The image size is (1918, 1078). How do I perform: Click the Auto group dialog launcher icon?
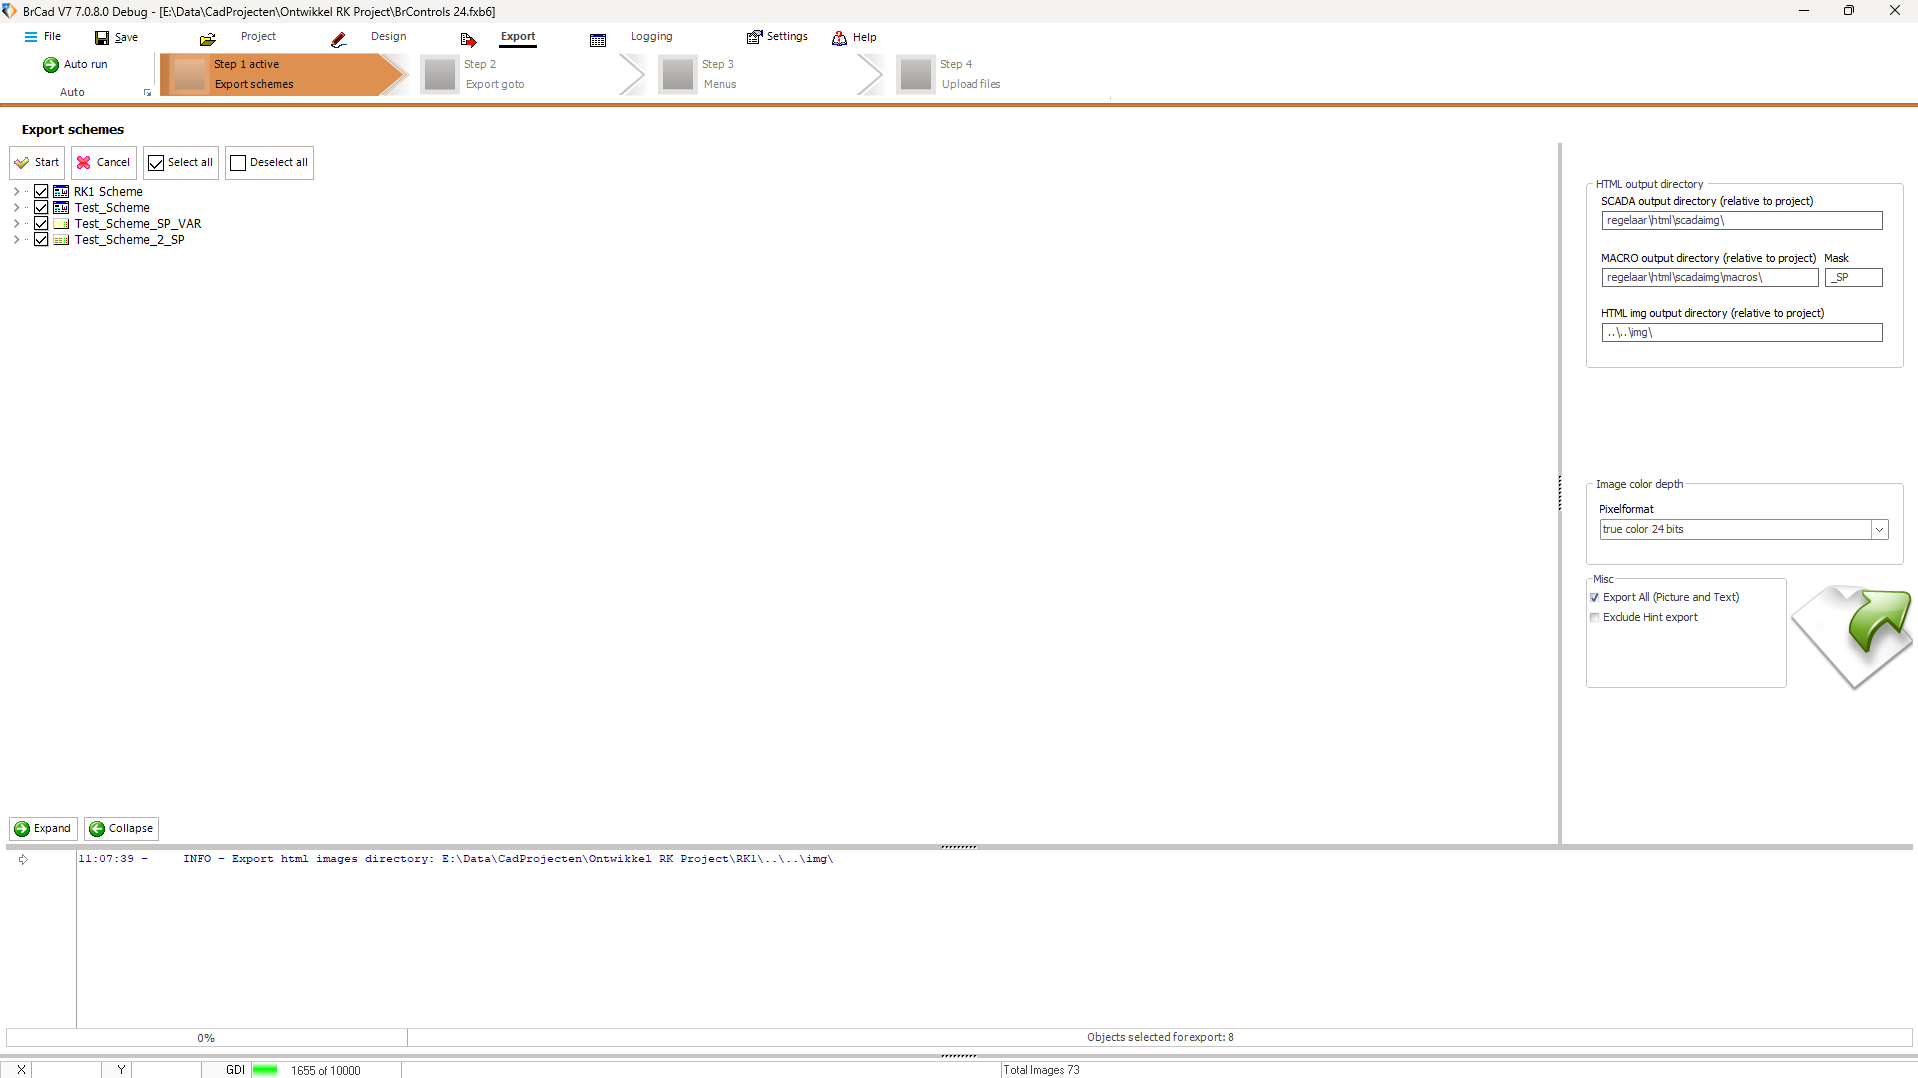coord(148,93)
